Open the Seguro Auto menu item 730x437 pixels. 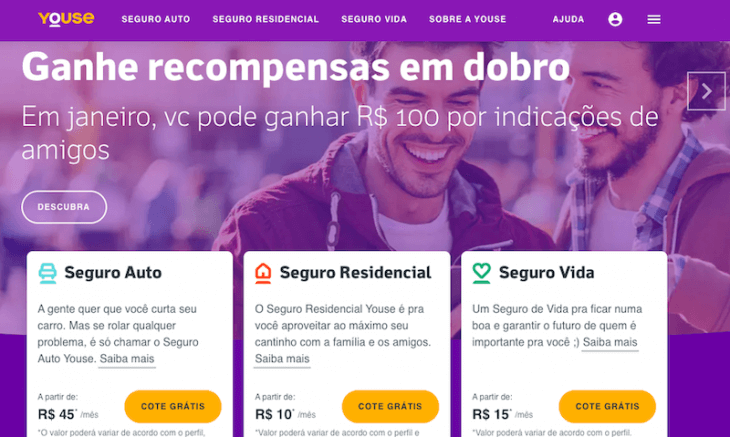tap(156, 19)
